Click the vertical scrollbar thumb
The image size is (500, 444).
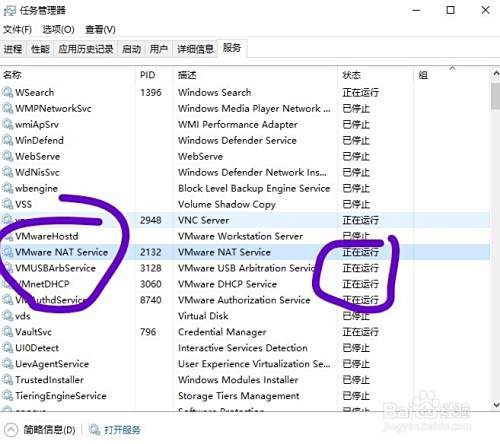point(495,96)
